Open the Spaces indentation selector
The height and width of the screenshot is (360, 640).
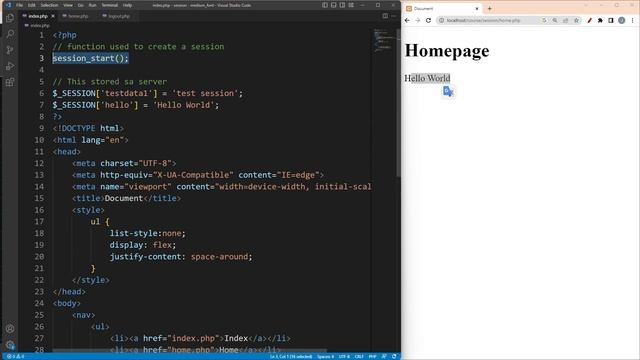325,356
